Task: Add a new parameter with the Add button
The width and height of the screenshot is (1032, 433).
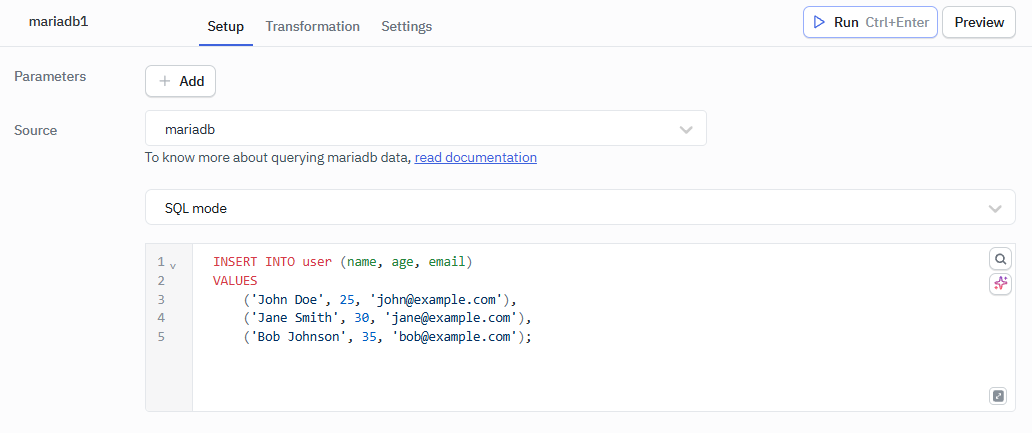Action: (x=180, y=81)
